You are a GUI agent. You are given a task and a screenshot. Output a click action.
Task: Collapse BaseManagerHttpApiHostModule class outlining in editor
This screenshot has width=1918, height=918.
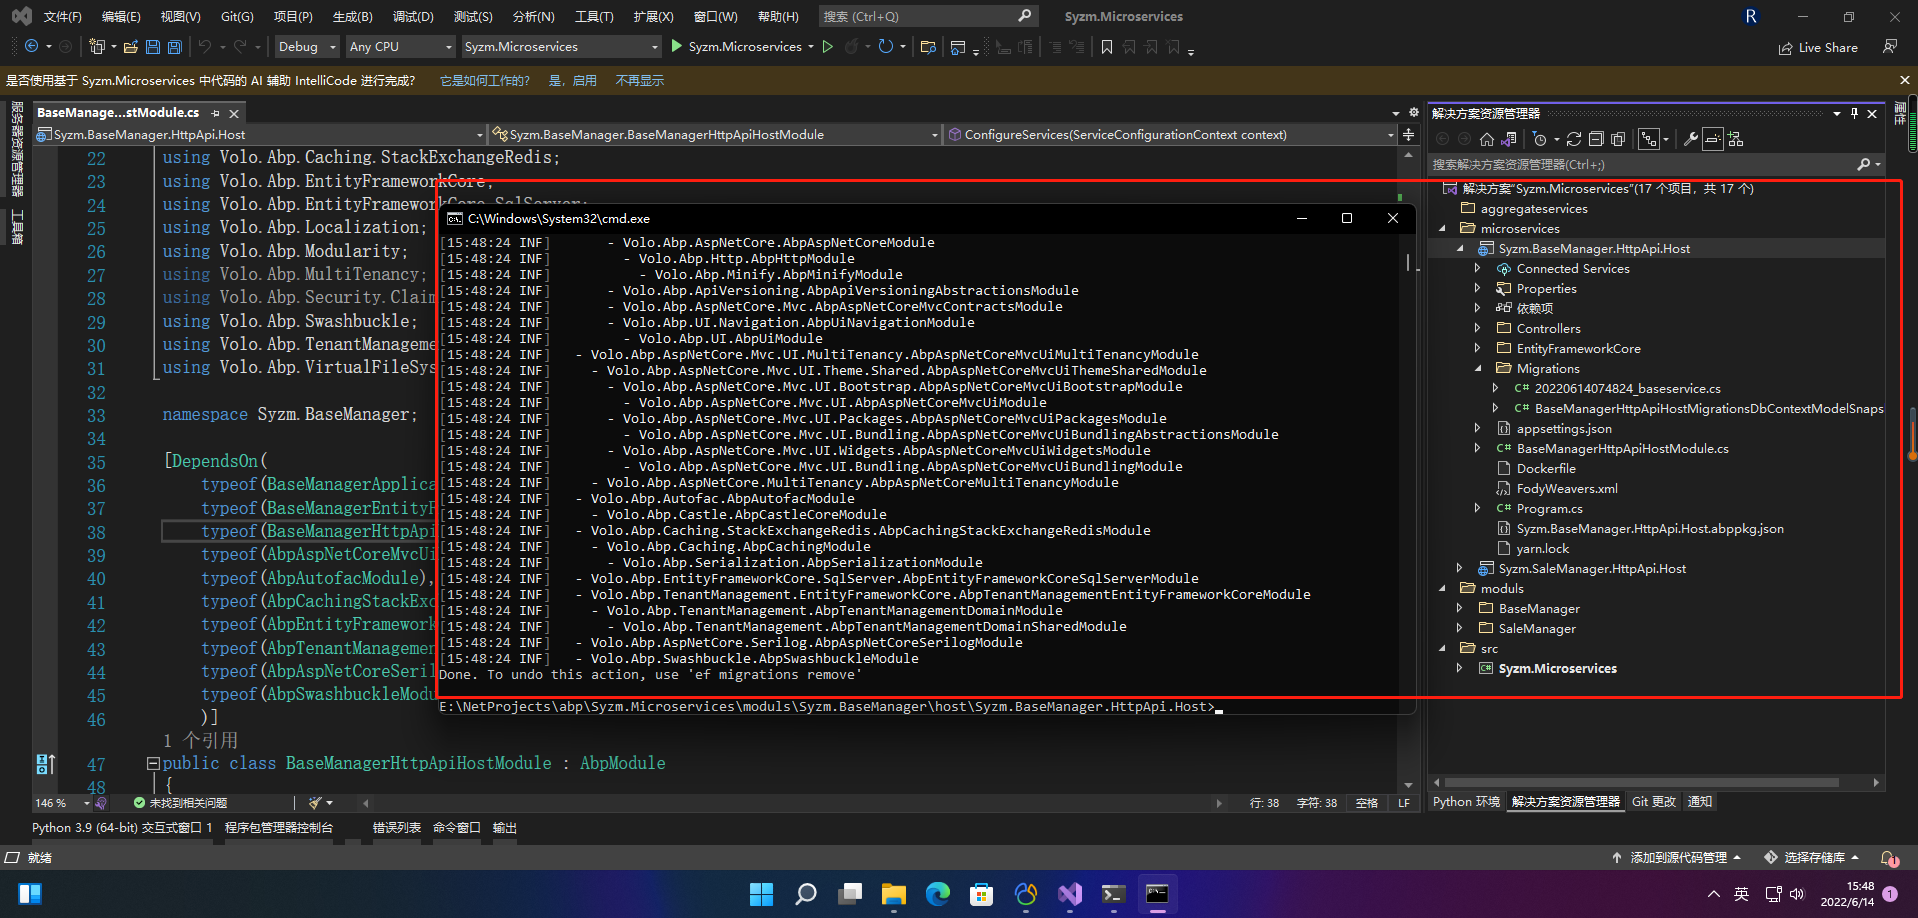(x=153, y=763)
